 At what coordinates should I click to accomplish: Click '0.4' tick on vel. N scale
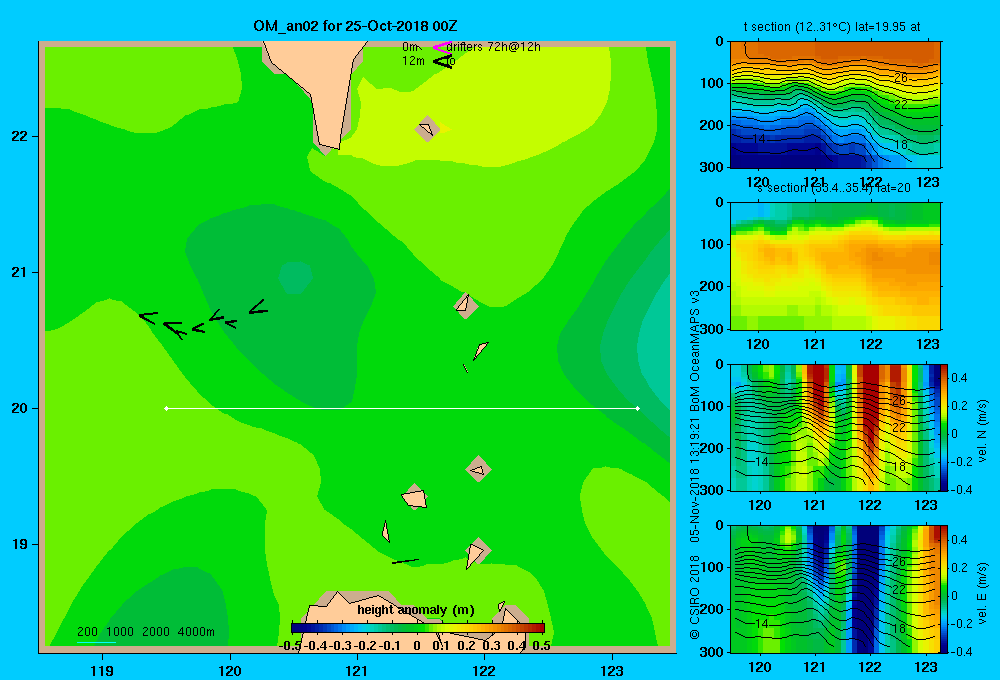pyautogui.click(x=959, y=378)
